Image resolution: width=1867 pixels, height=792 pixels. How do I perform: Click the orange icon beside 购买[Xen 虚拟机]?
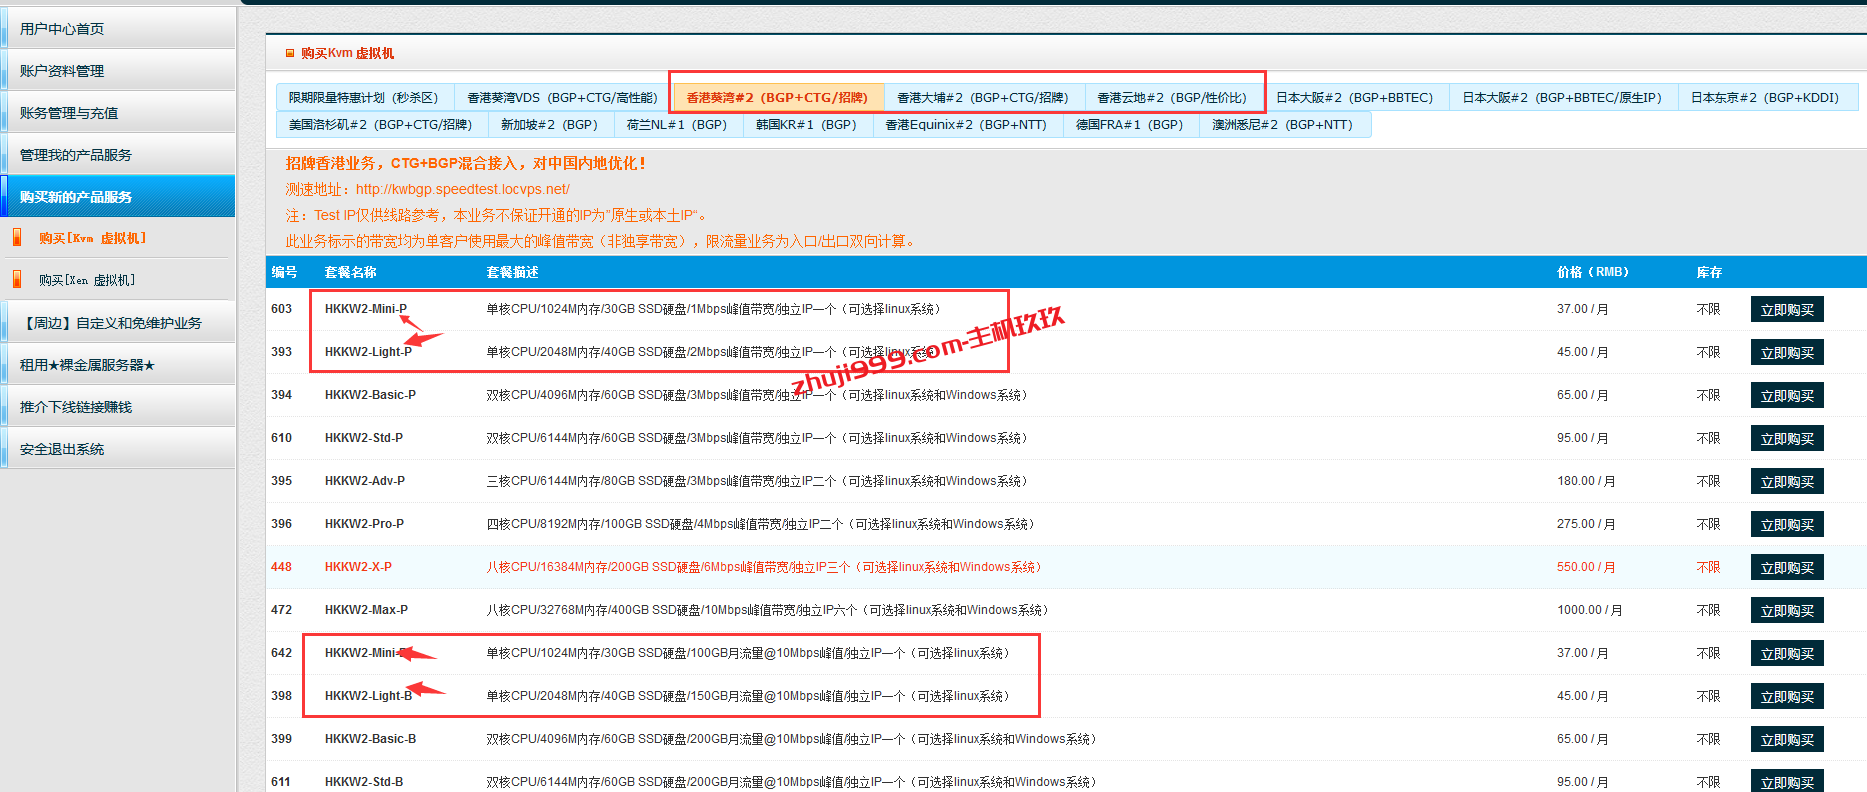click(x=17, y=279)
